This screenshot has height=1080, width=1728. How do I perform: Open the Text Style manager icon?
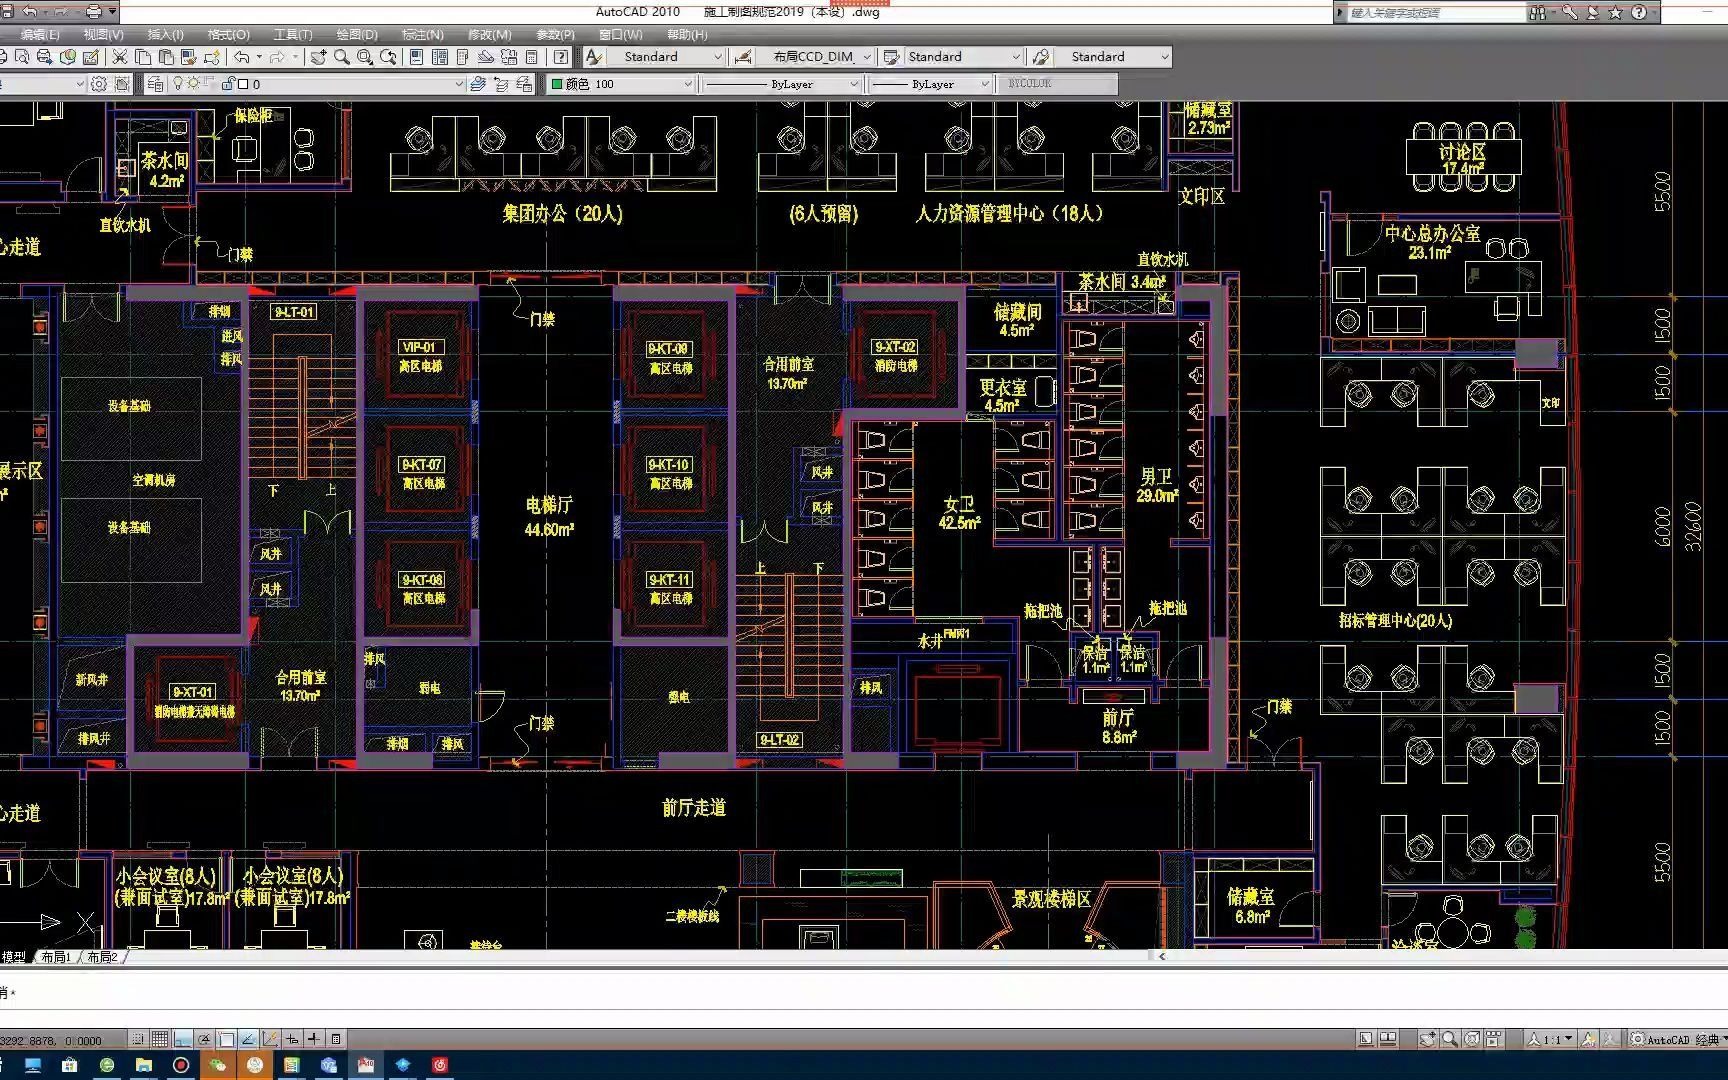593,57
